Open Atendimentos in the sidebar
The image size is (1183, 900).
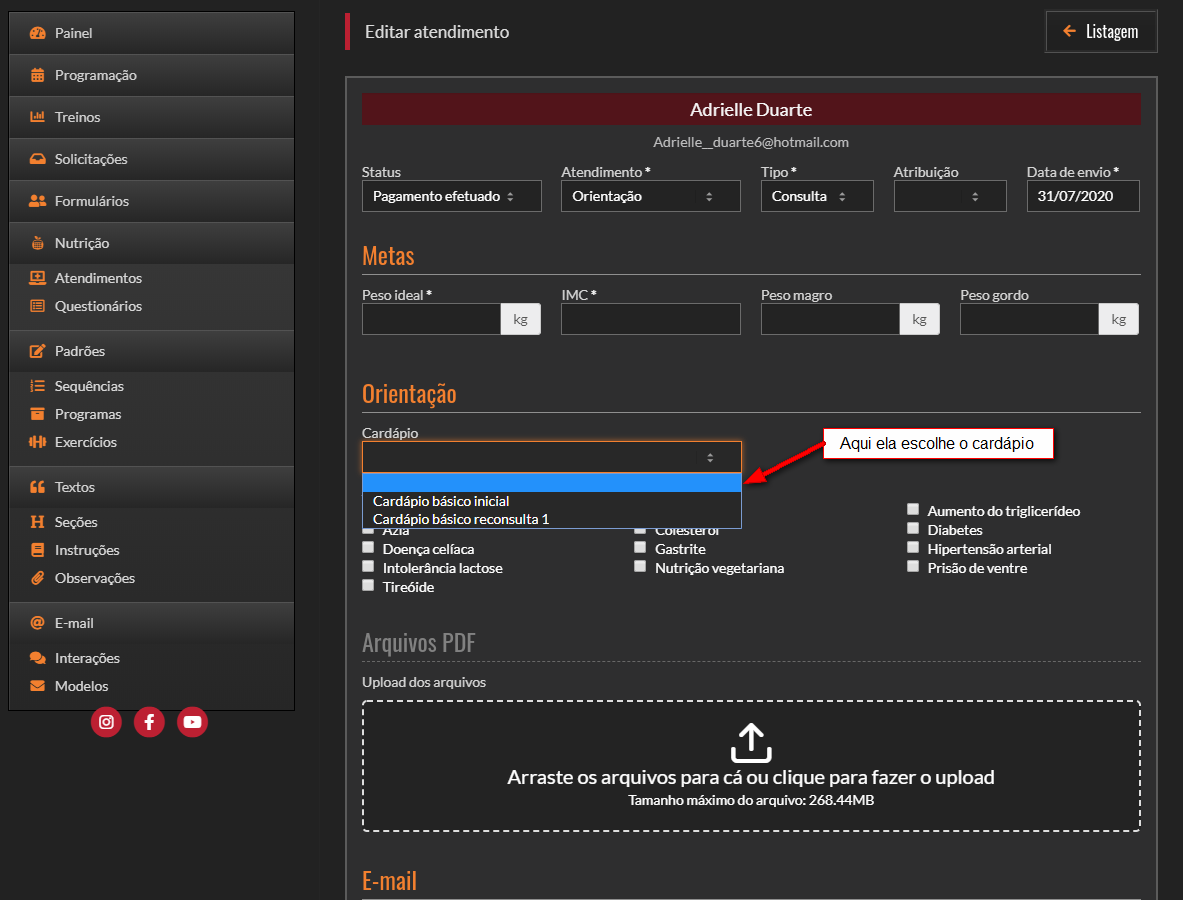tap(98, 278)
